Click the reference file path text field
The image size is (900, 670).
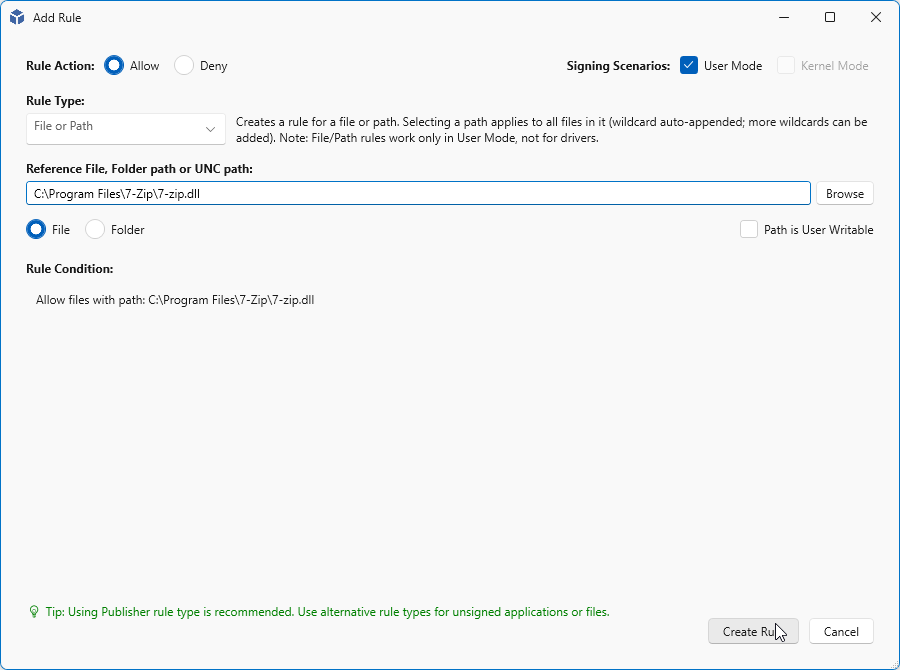coord(418,193)
